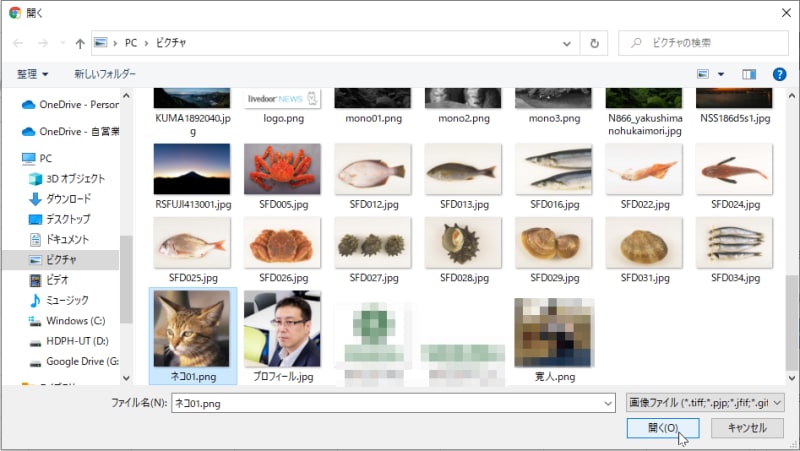Open the 整理 menu
The width and height of the screenshot is (800, 451).
pos(33,74)
